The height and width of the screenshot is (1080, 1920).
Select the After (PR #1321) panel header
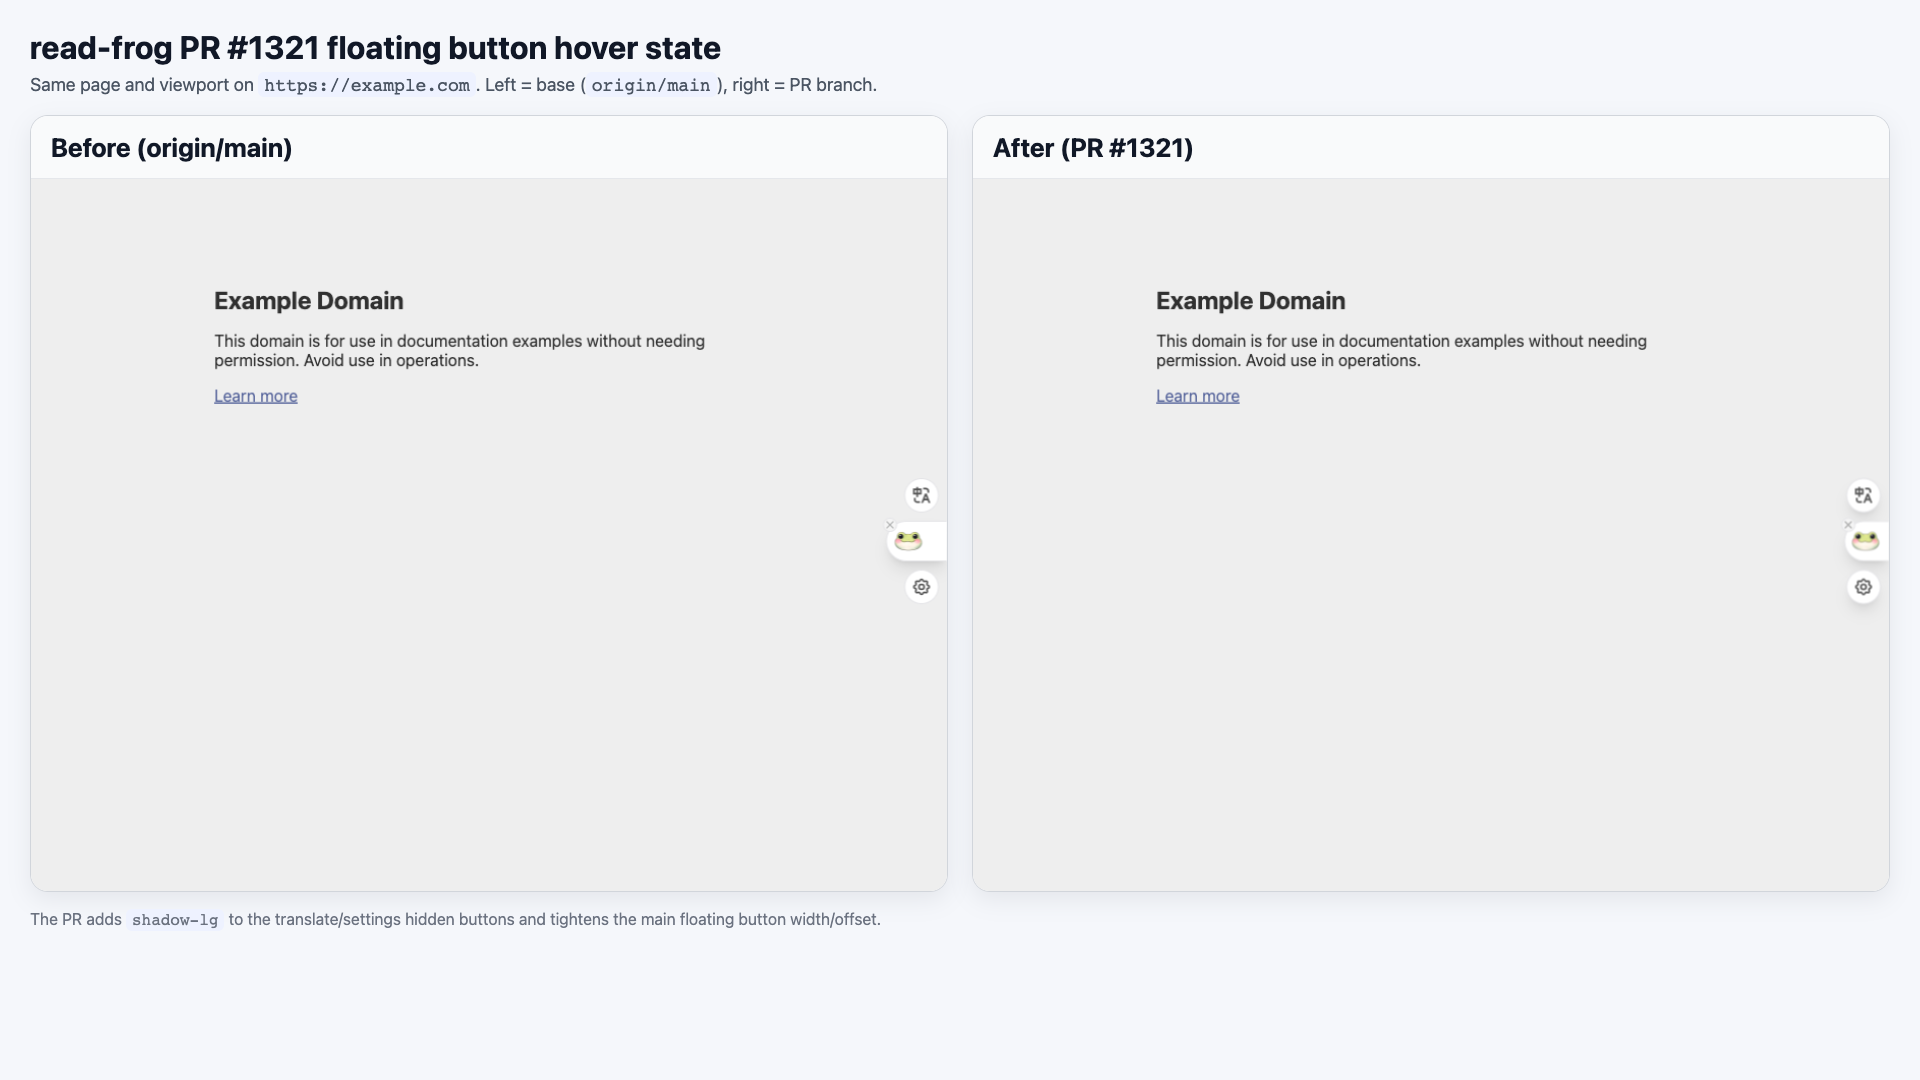1093,148
